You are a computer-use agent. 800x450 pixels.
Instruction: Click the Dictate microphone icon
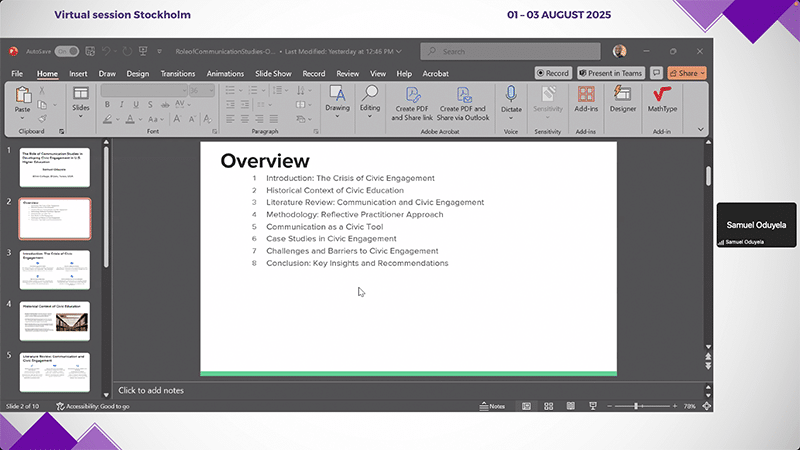(x=511, y=95)
